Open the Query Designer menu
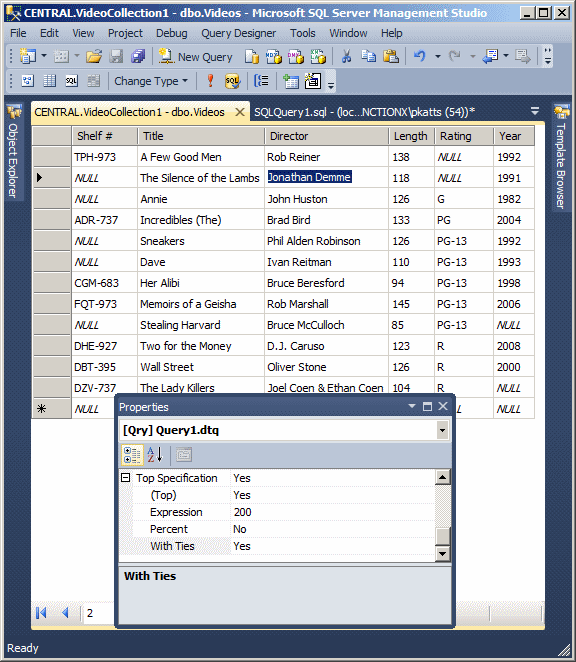This screenshot has width=576, height=662. [x=238, y=33]
